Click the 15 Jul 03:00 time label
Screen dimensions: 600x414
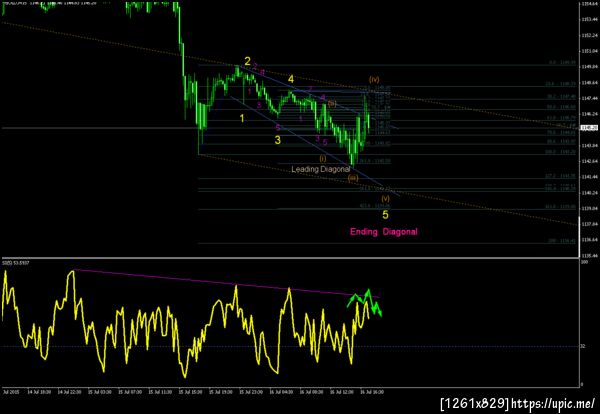click(100, 392)
